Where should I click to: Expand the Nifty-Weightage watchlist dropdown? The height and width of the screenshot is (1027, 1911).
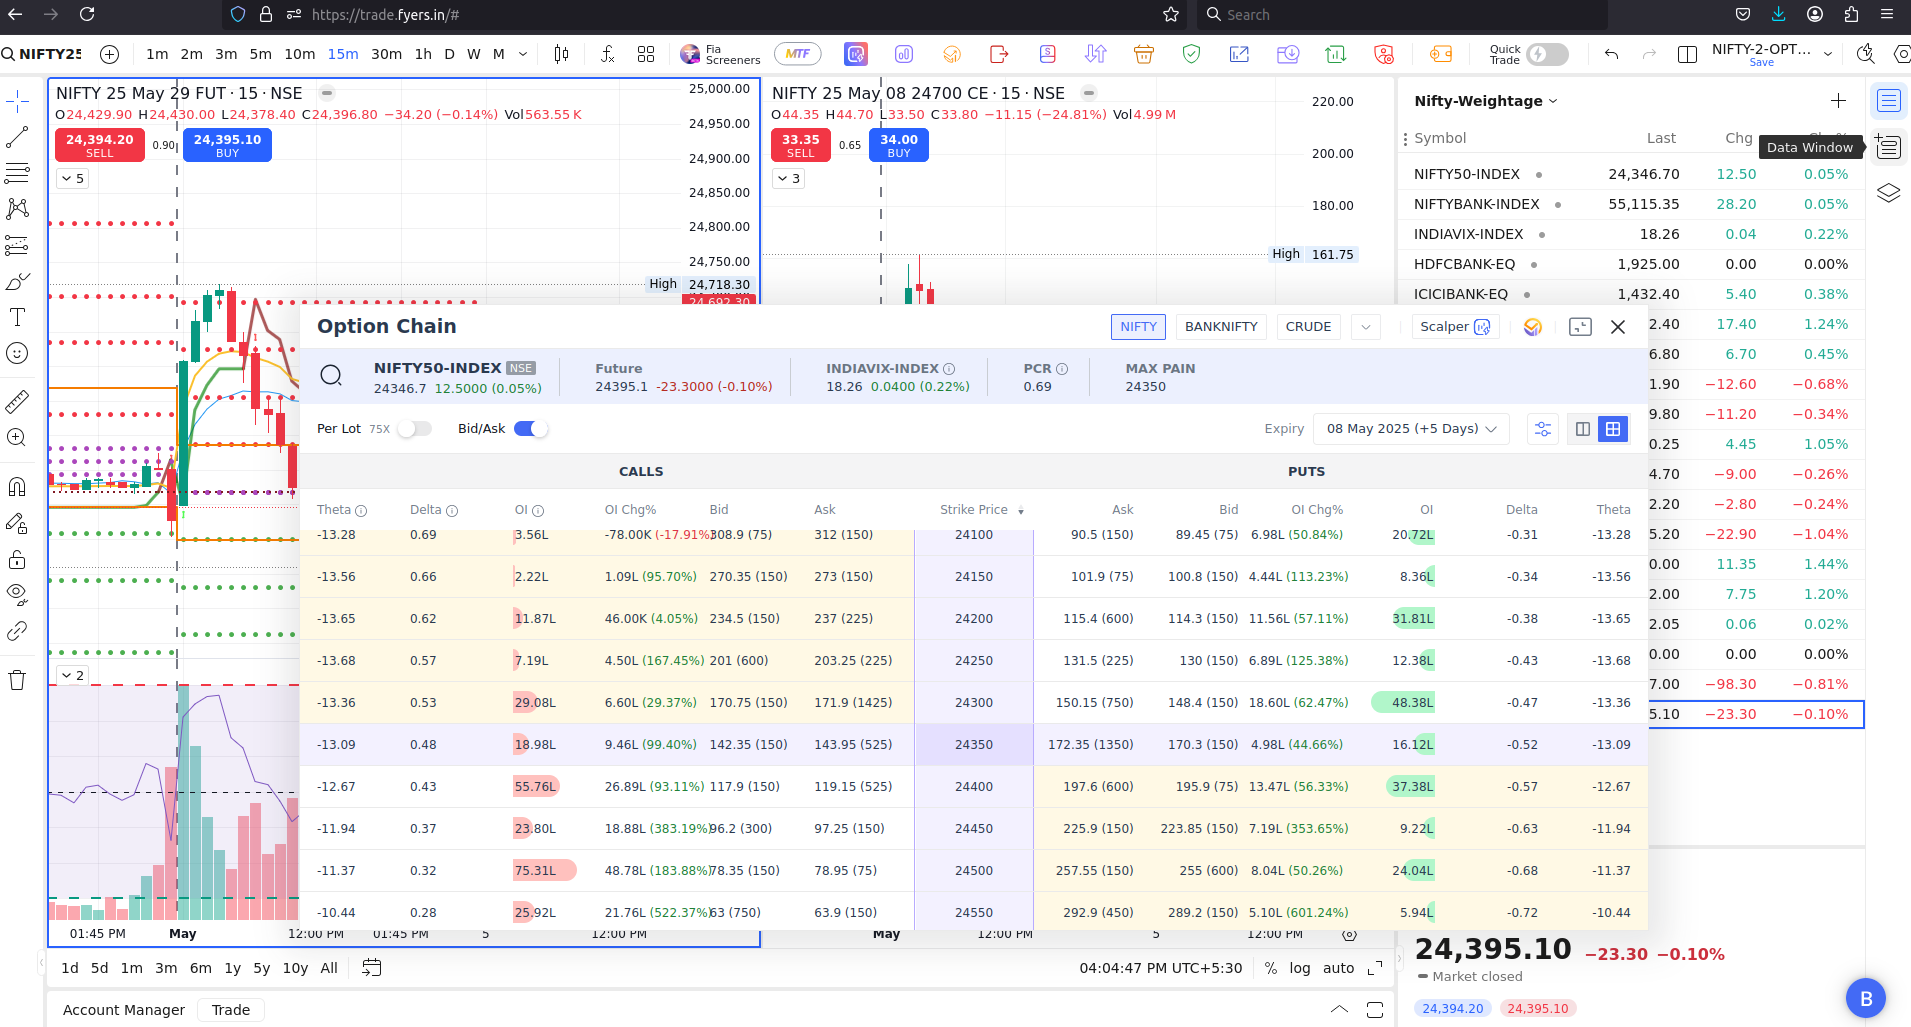(1553, 101)
